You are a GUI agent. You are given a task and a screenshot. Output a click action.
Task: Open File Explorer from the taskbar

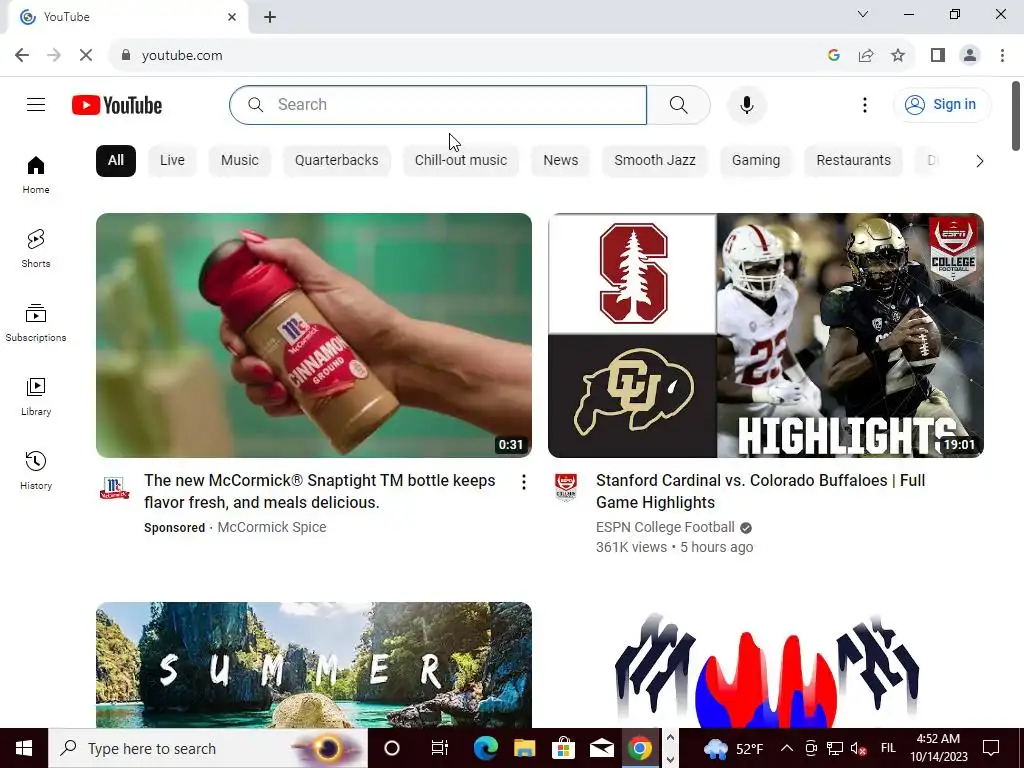click(524, 748)
